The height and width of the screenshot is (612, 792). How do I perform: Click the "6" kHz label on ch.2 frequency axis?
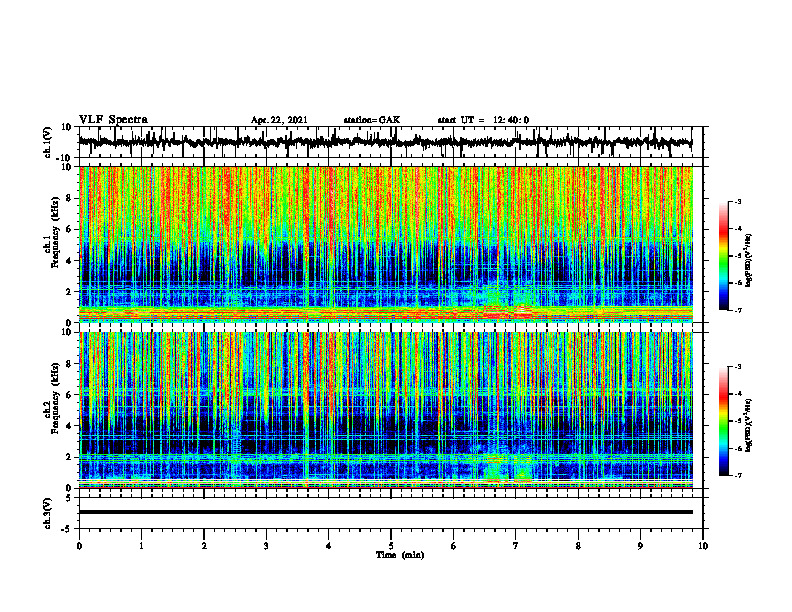tap(70, 395)
